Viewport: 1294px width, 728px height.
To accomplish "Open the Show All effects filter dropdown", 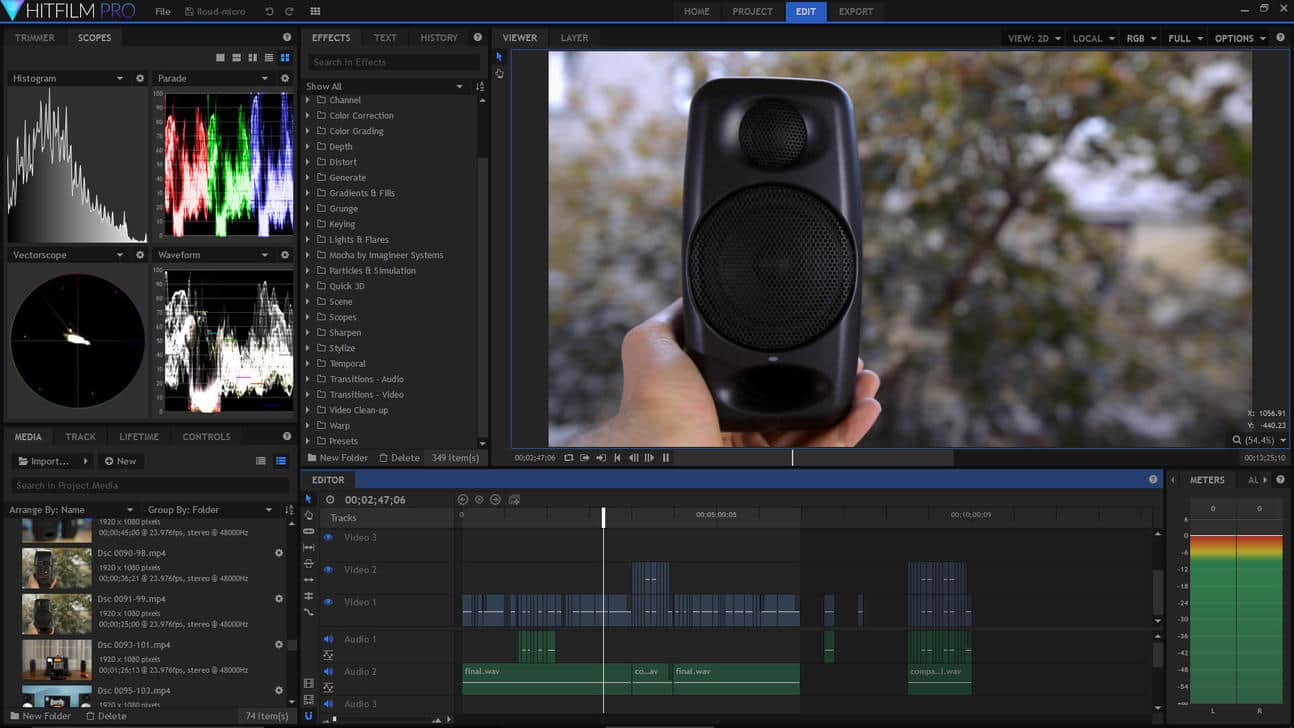I will [x=385, y=87].
